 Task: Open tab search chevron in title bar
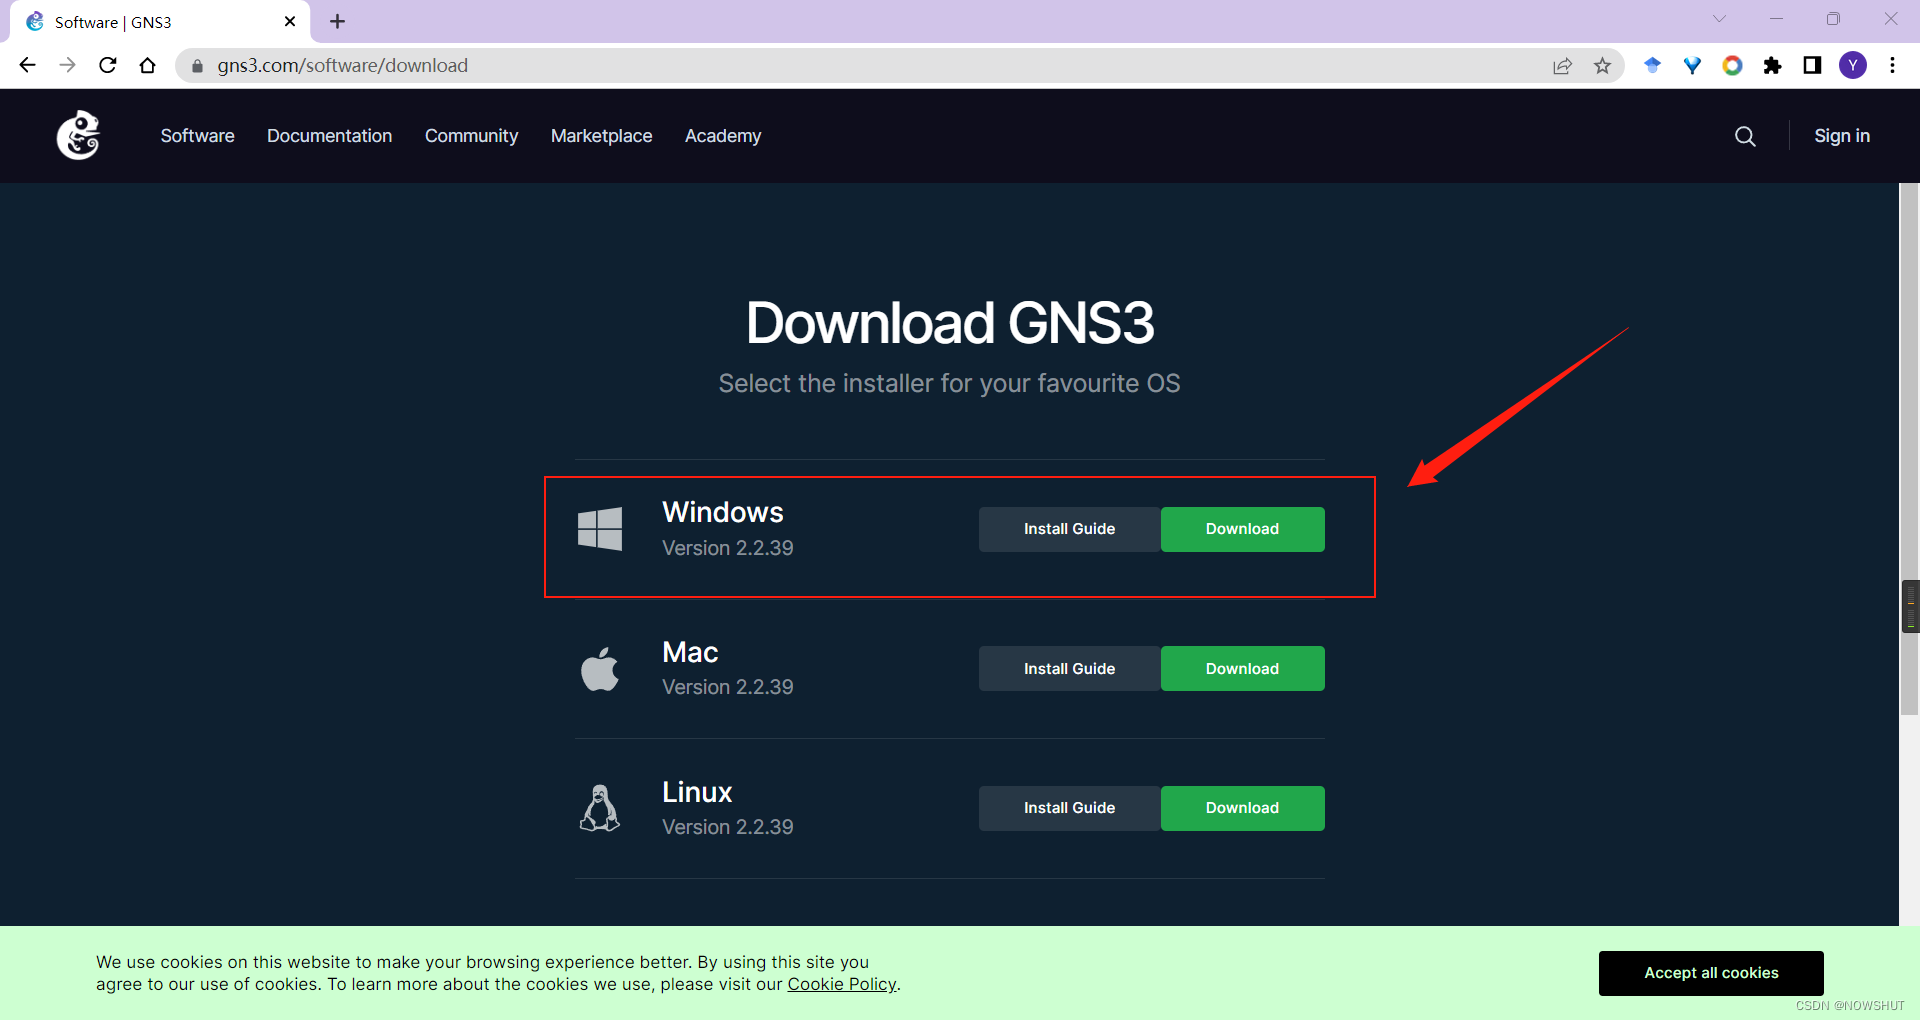coord(1719,19)
